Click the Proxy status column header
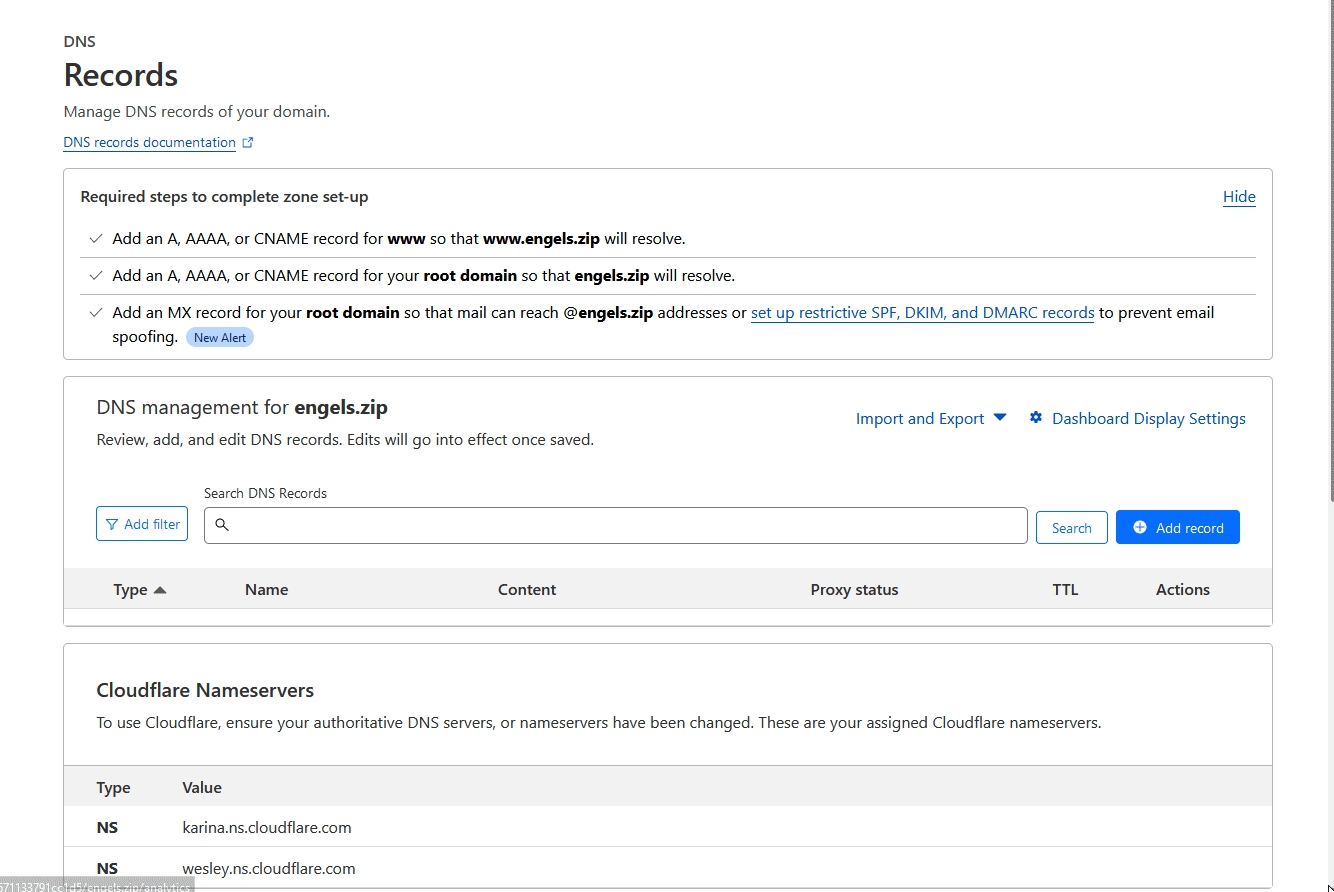1334x892 pixels. [x=854, y=590]
